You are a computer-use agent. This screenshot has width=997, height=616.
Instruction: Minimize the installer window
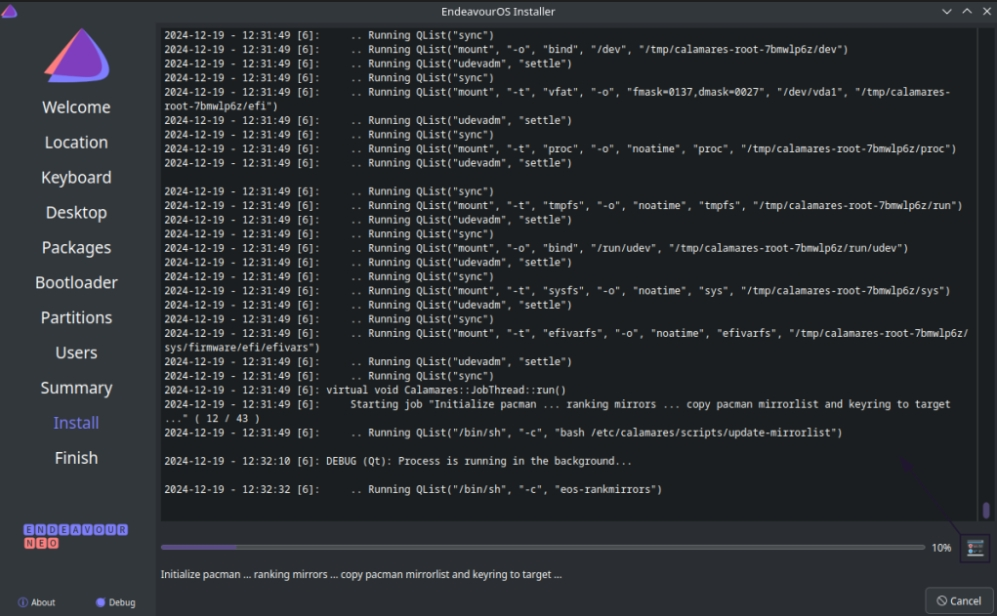pos(947,11)
